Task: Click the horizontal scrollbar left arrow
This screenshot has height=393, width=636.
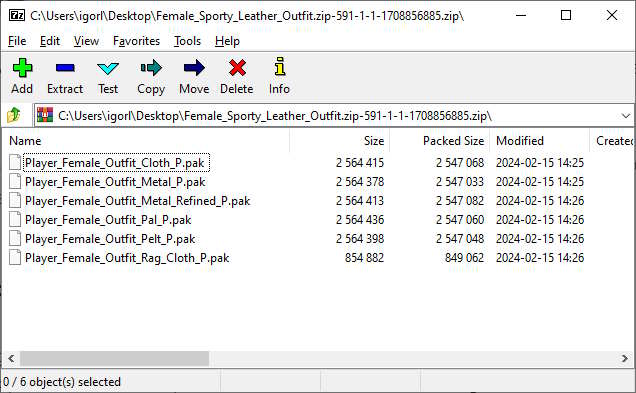Action: 11,359
